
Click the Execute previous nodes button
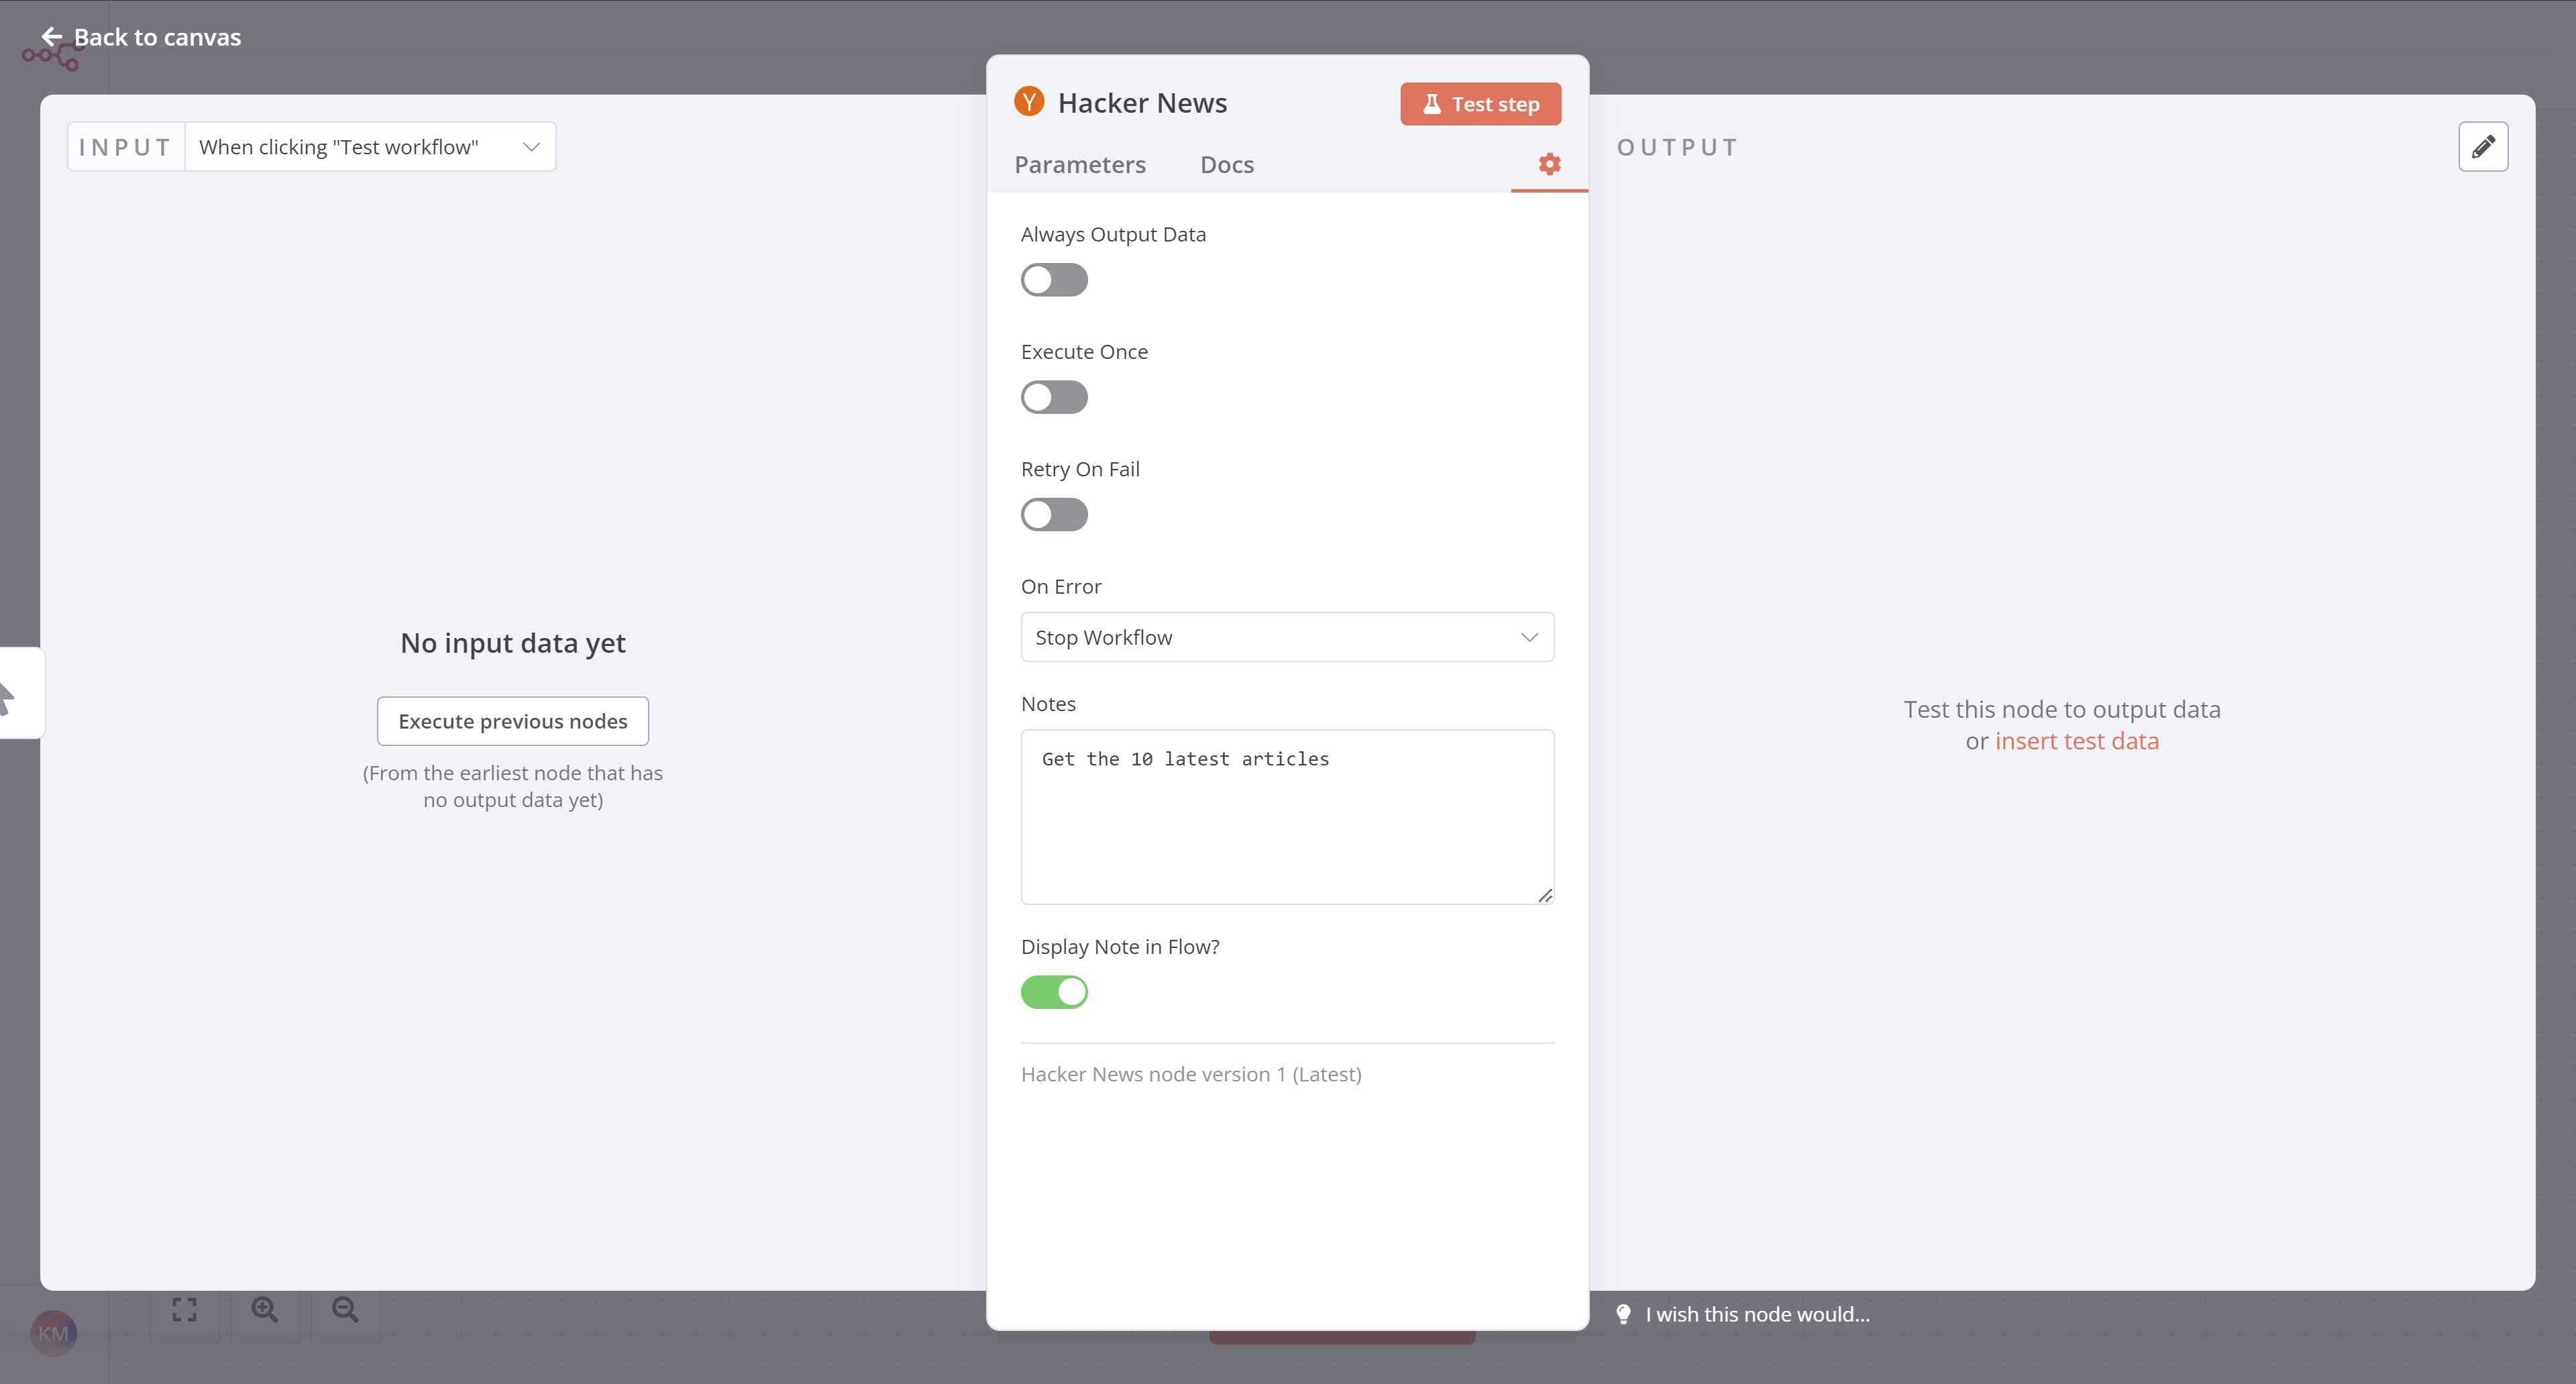(x=512, y=720)
